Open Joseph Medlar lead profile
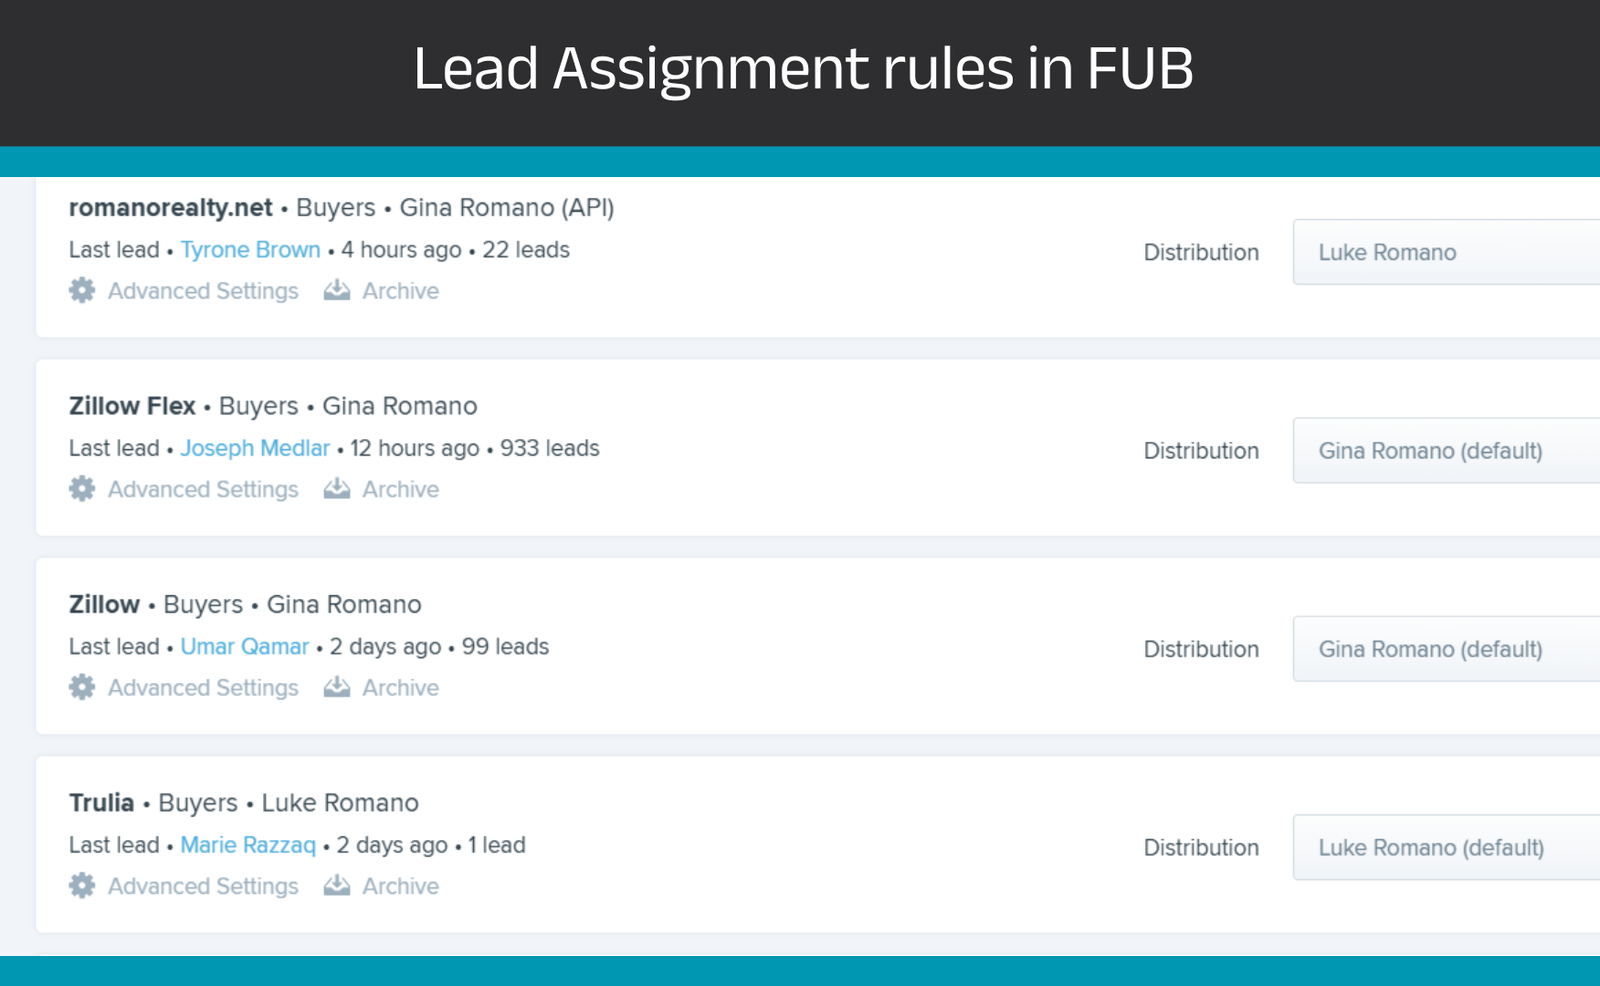This screenshot has height=986, width=1600. 255,448
